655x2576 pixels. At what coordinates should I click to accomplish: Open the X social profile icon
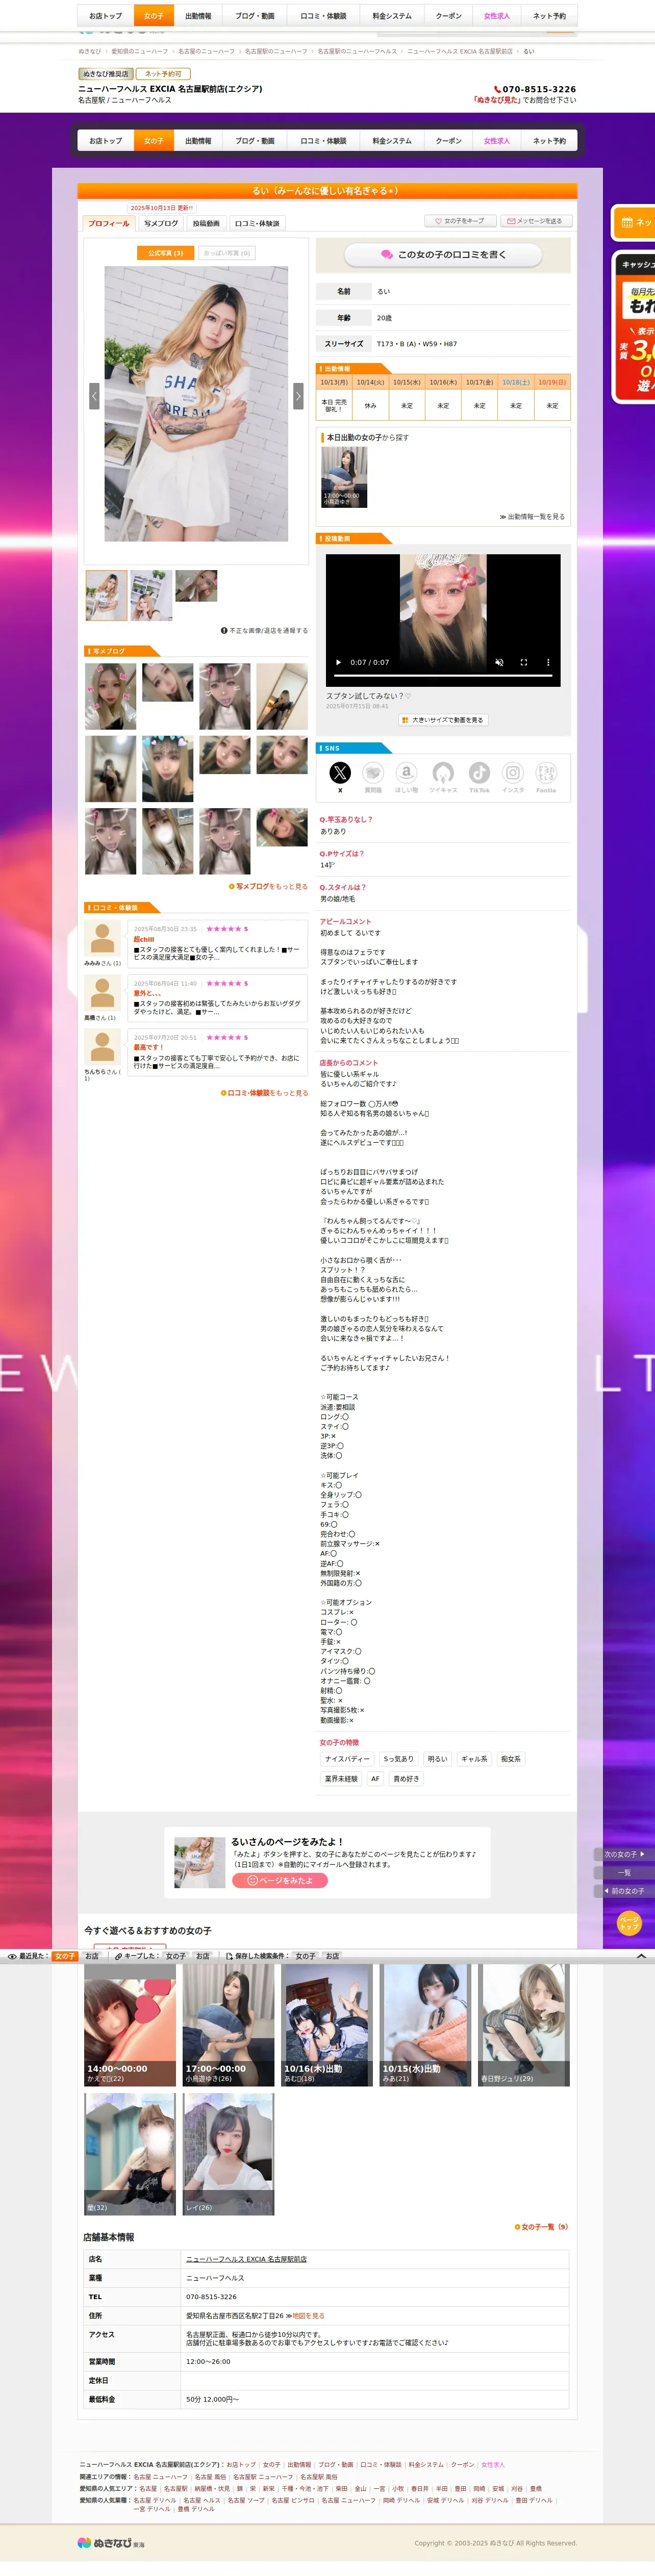(340, 773)
